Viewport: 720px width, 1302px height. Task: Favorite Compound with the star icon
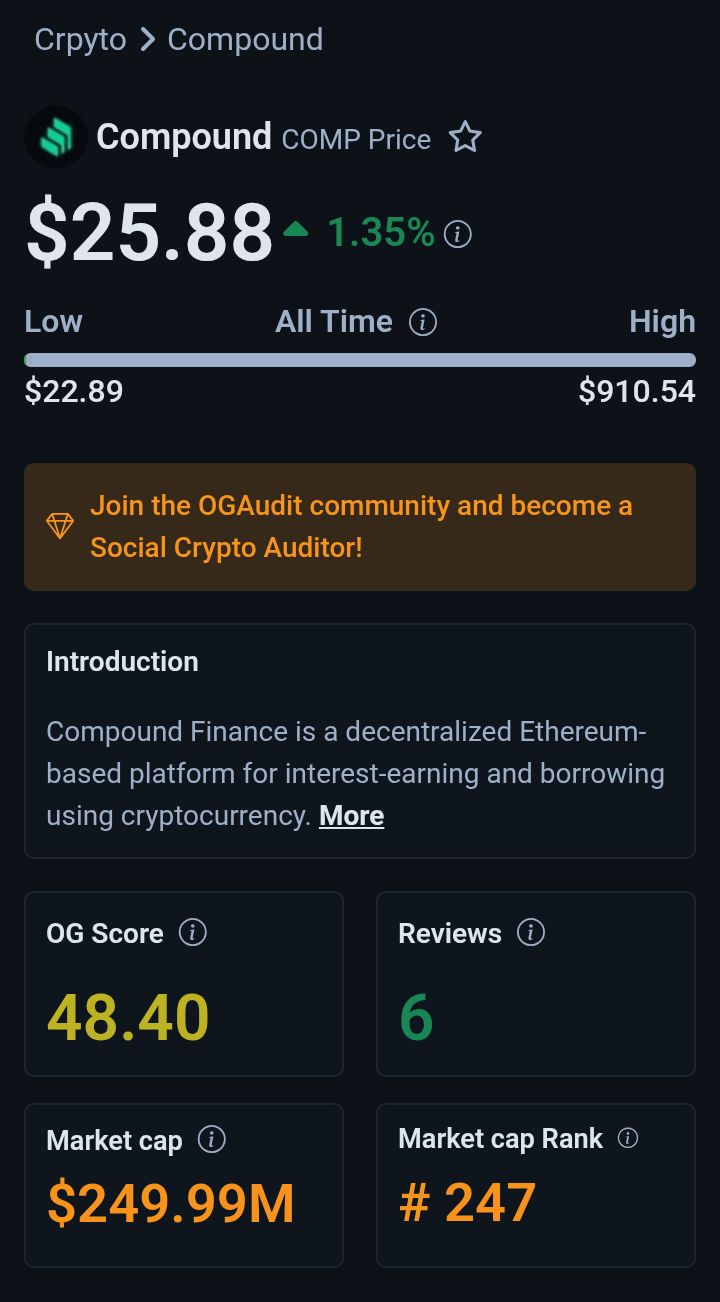coord(465,137)
